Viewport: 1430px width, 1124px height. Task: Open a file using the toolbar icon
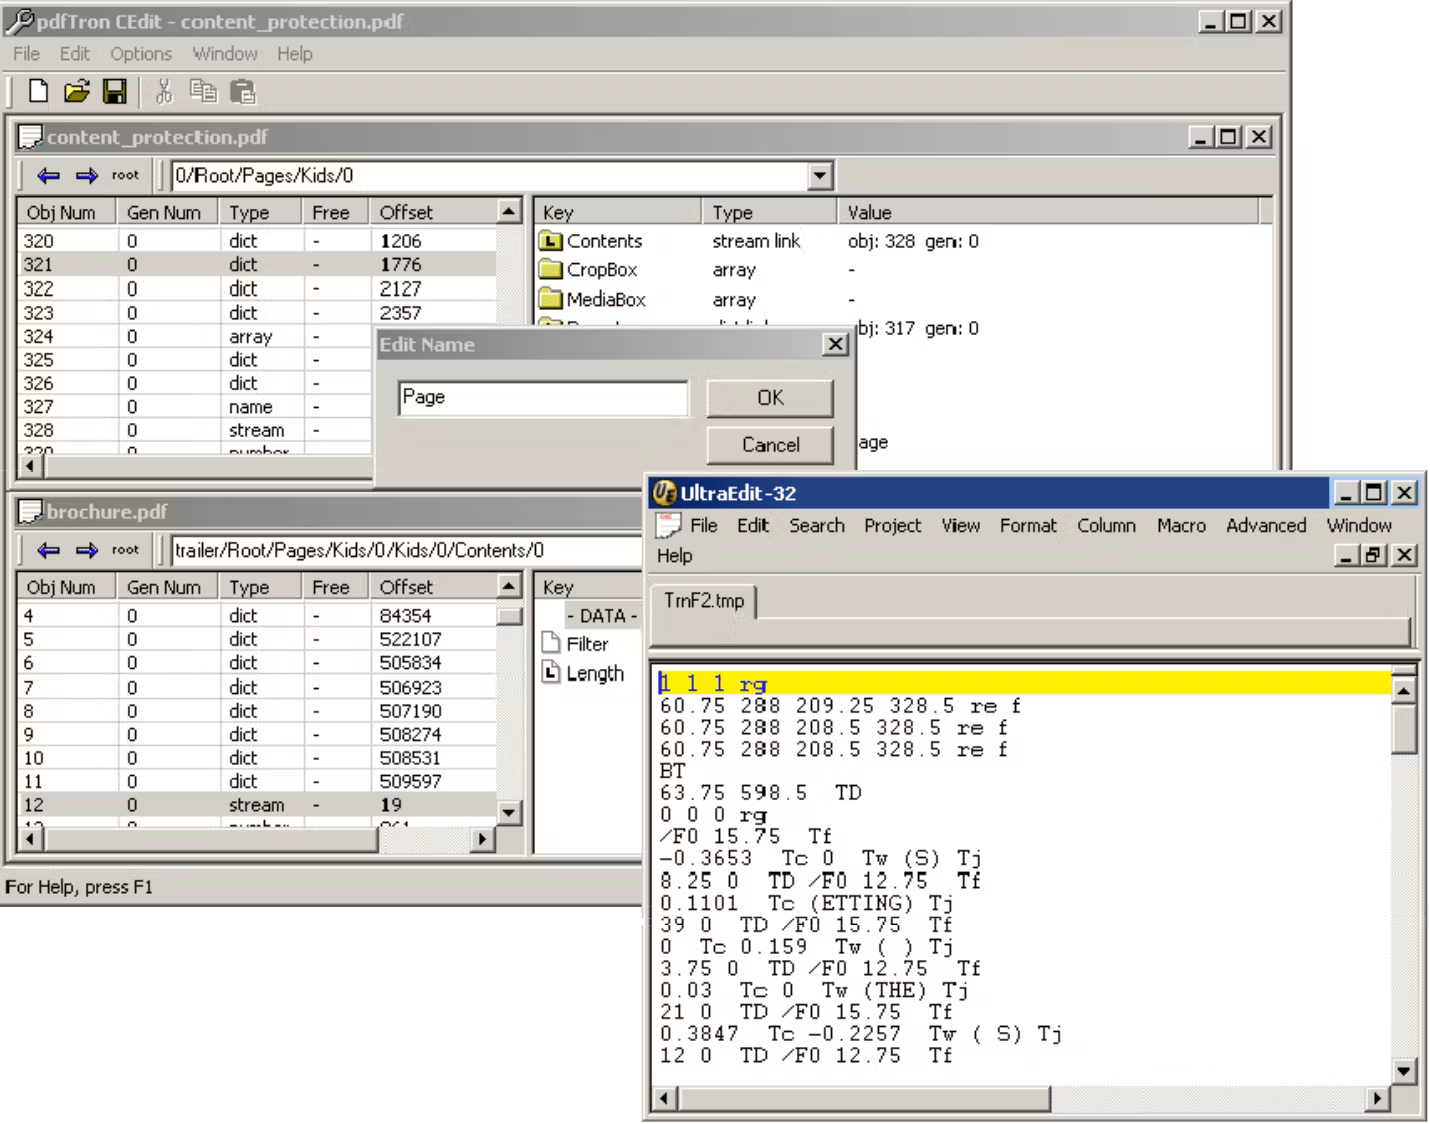(x=76, y=93)
